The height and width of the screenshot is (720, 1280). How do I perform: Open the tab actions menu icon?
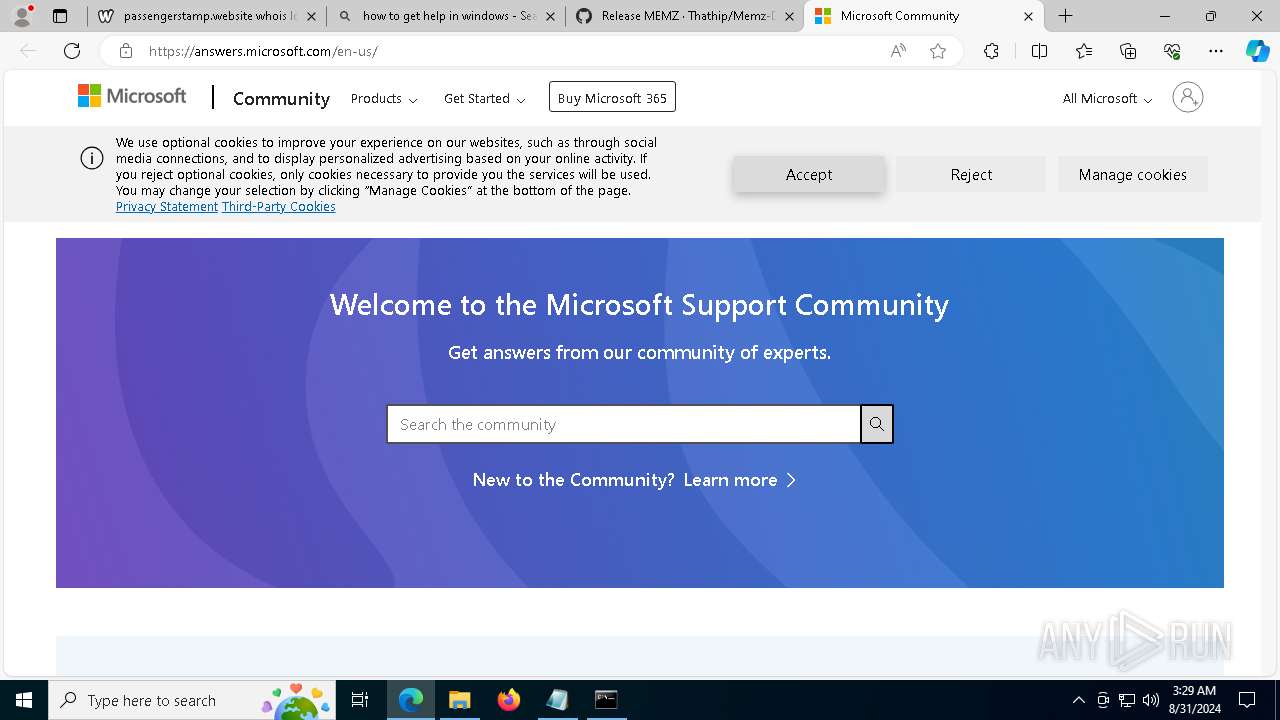click(x=60, y=16)
